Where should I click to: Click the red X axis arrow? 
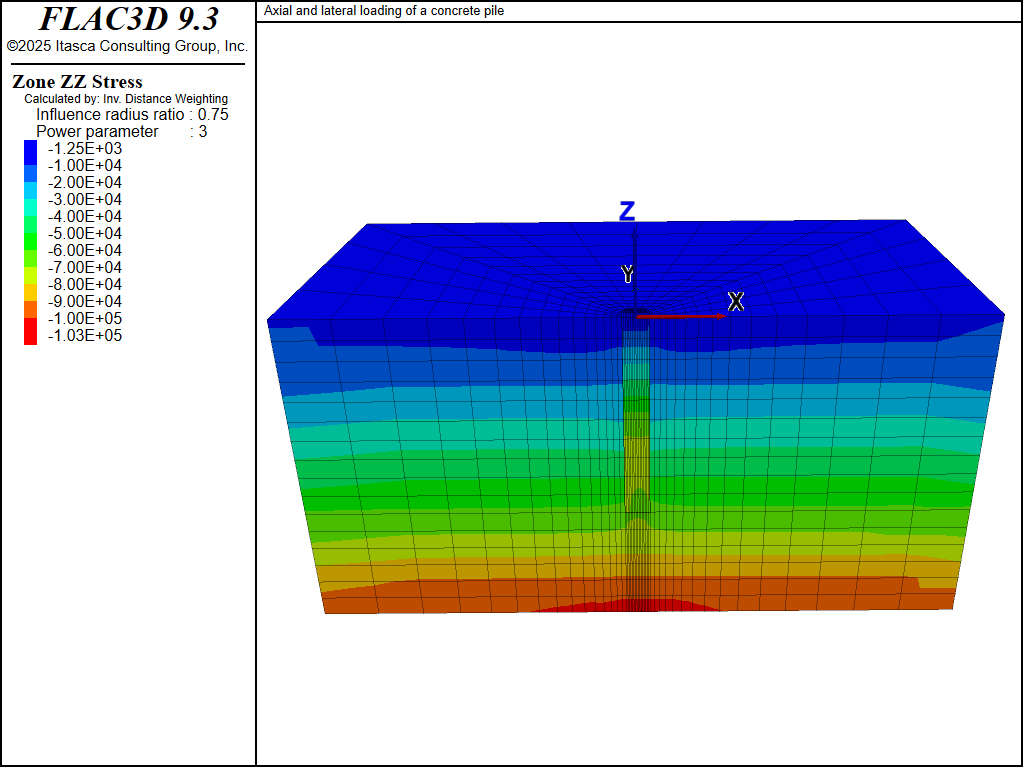pyautogui.click(x=679, y=316)
